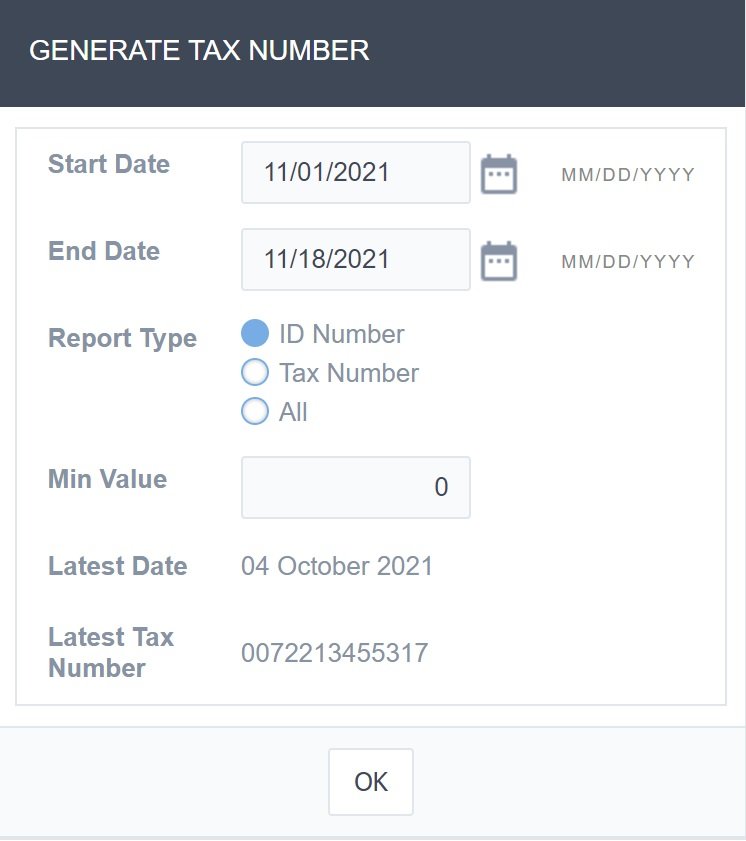This screenshot has height=841, width=746.
Task: Select the All report type option
Action: point(255,411)
